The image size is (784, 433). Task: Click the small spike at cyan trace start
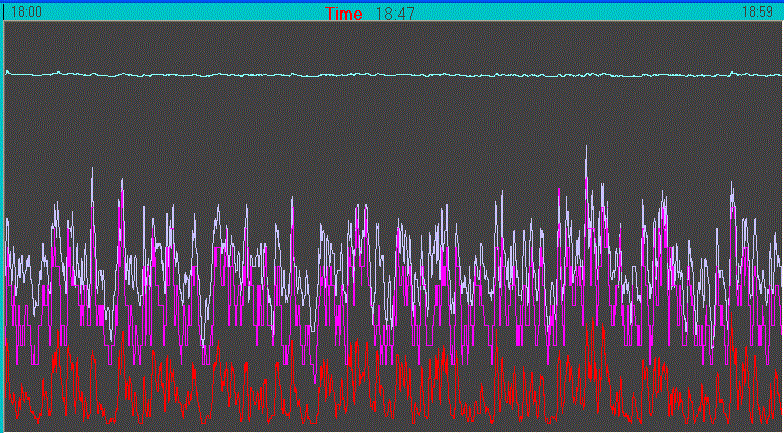[x=7, y=71]
